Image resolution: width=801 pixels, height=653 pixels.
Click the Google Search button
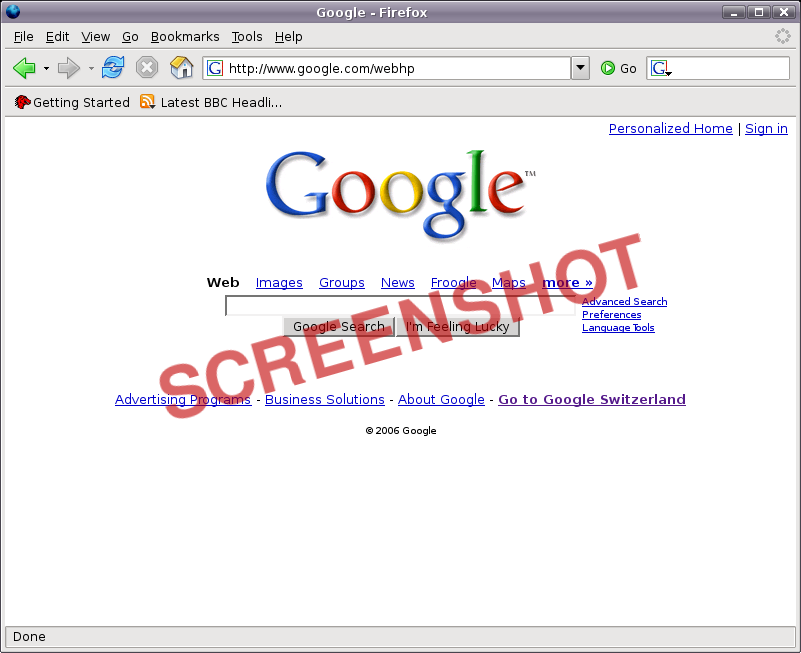(339, 326)
